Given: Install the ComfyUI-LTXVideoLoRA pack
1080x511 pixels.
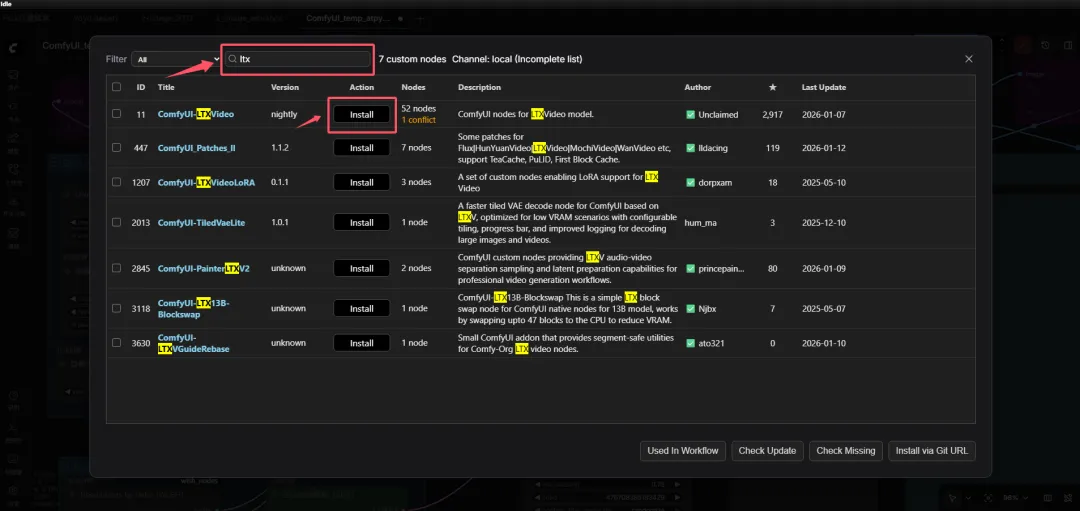Looking at the screenshot, I should (x=362, y=182).
